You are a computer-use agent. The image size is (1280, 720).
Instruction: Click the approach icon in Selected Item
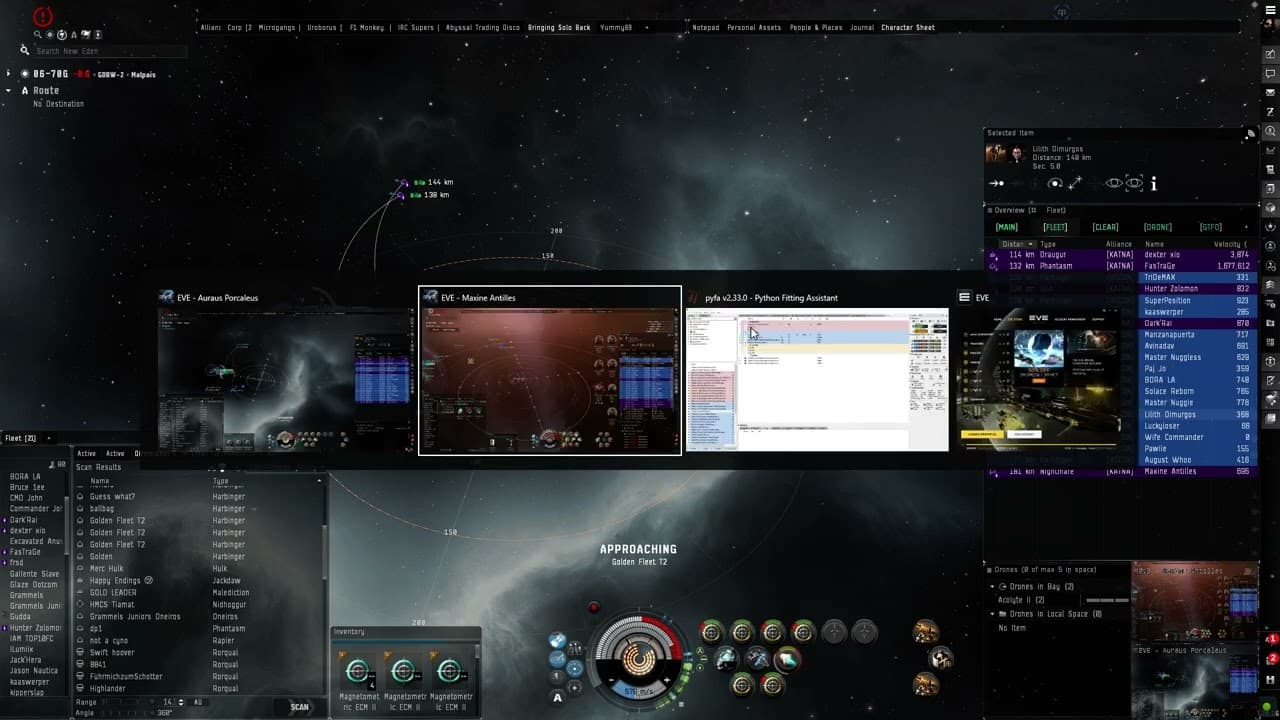click(x=996, y=184)
